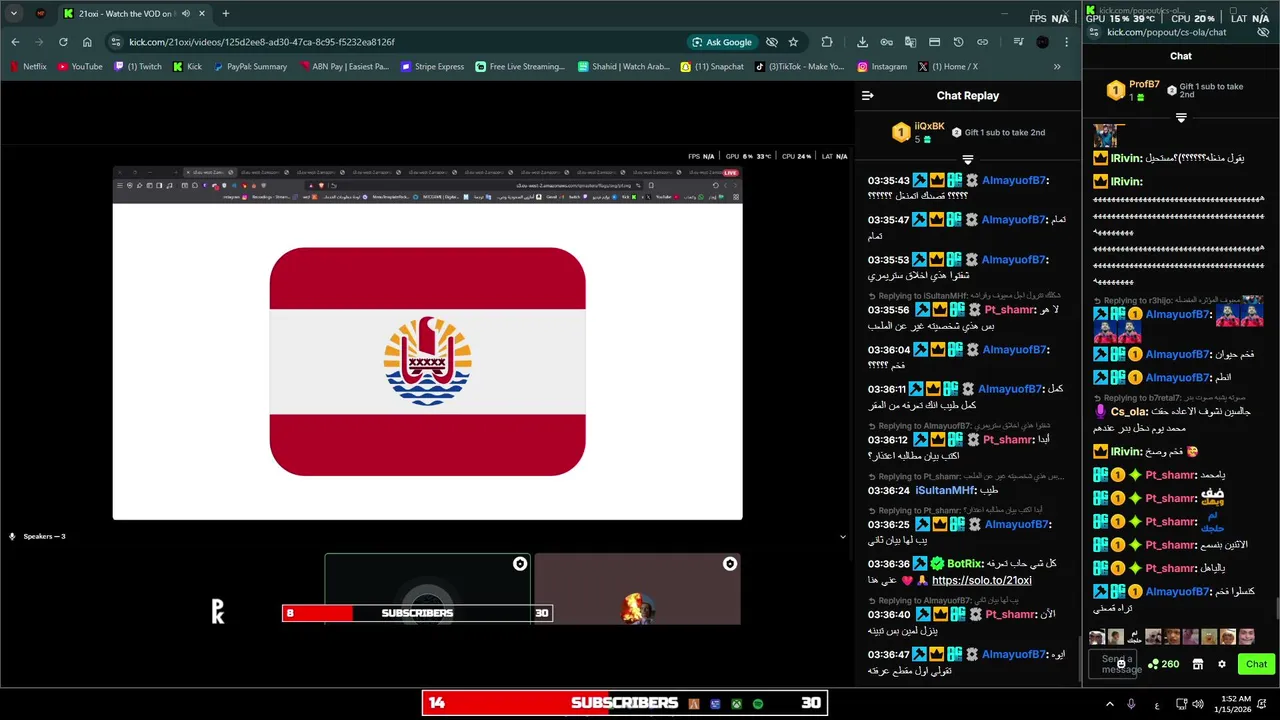Open the Chrome profile avatar
The height and width of the screenshot is (720, 1280).
(x=1043, y=42)
